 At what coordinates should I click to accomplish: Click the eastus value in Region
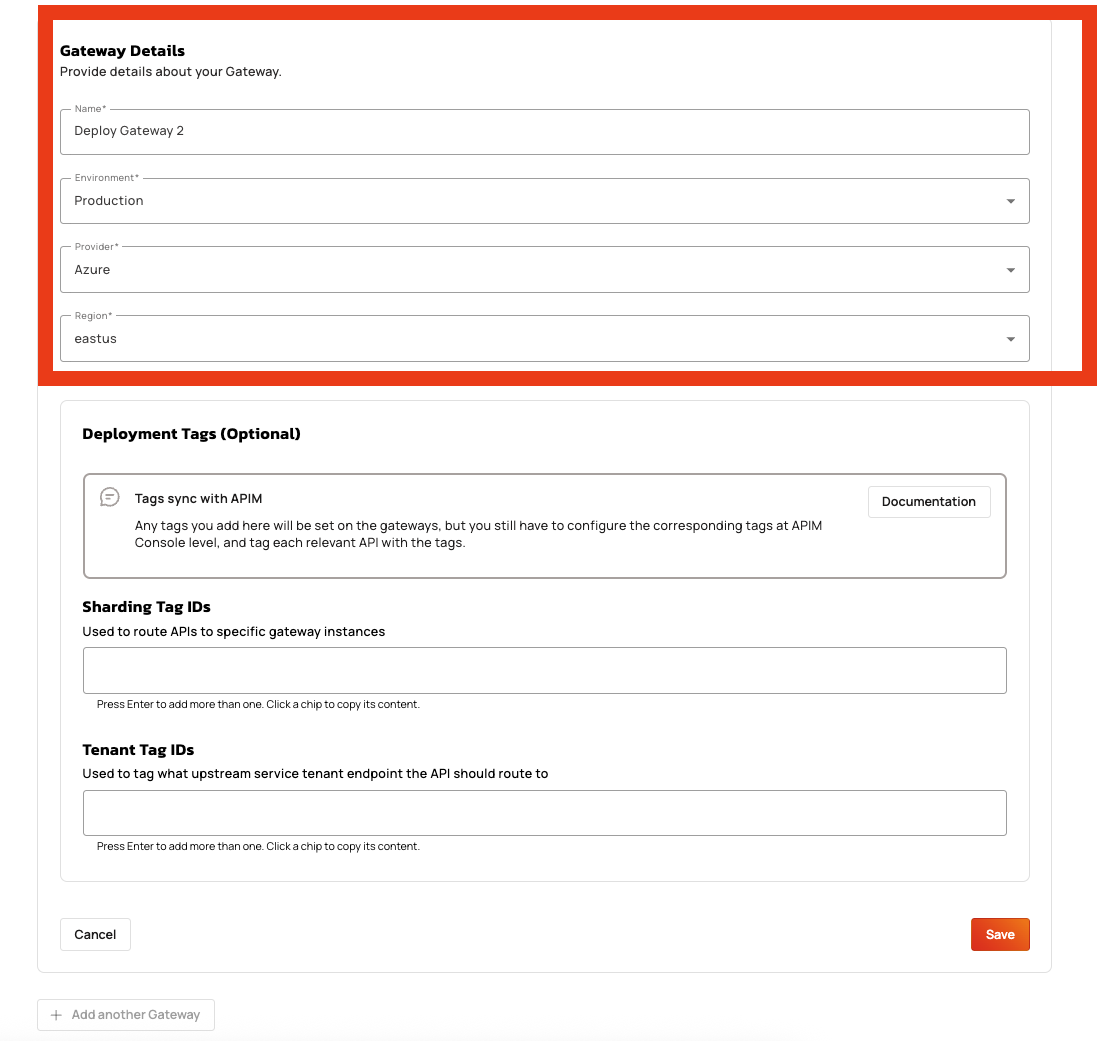point(95,339)
